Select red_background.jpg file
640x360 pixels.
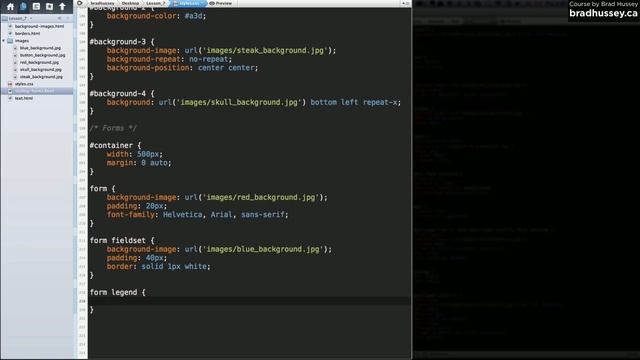pyautogui.click(x=39, y=62)
